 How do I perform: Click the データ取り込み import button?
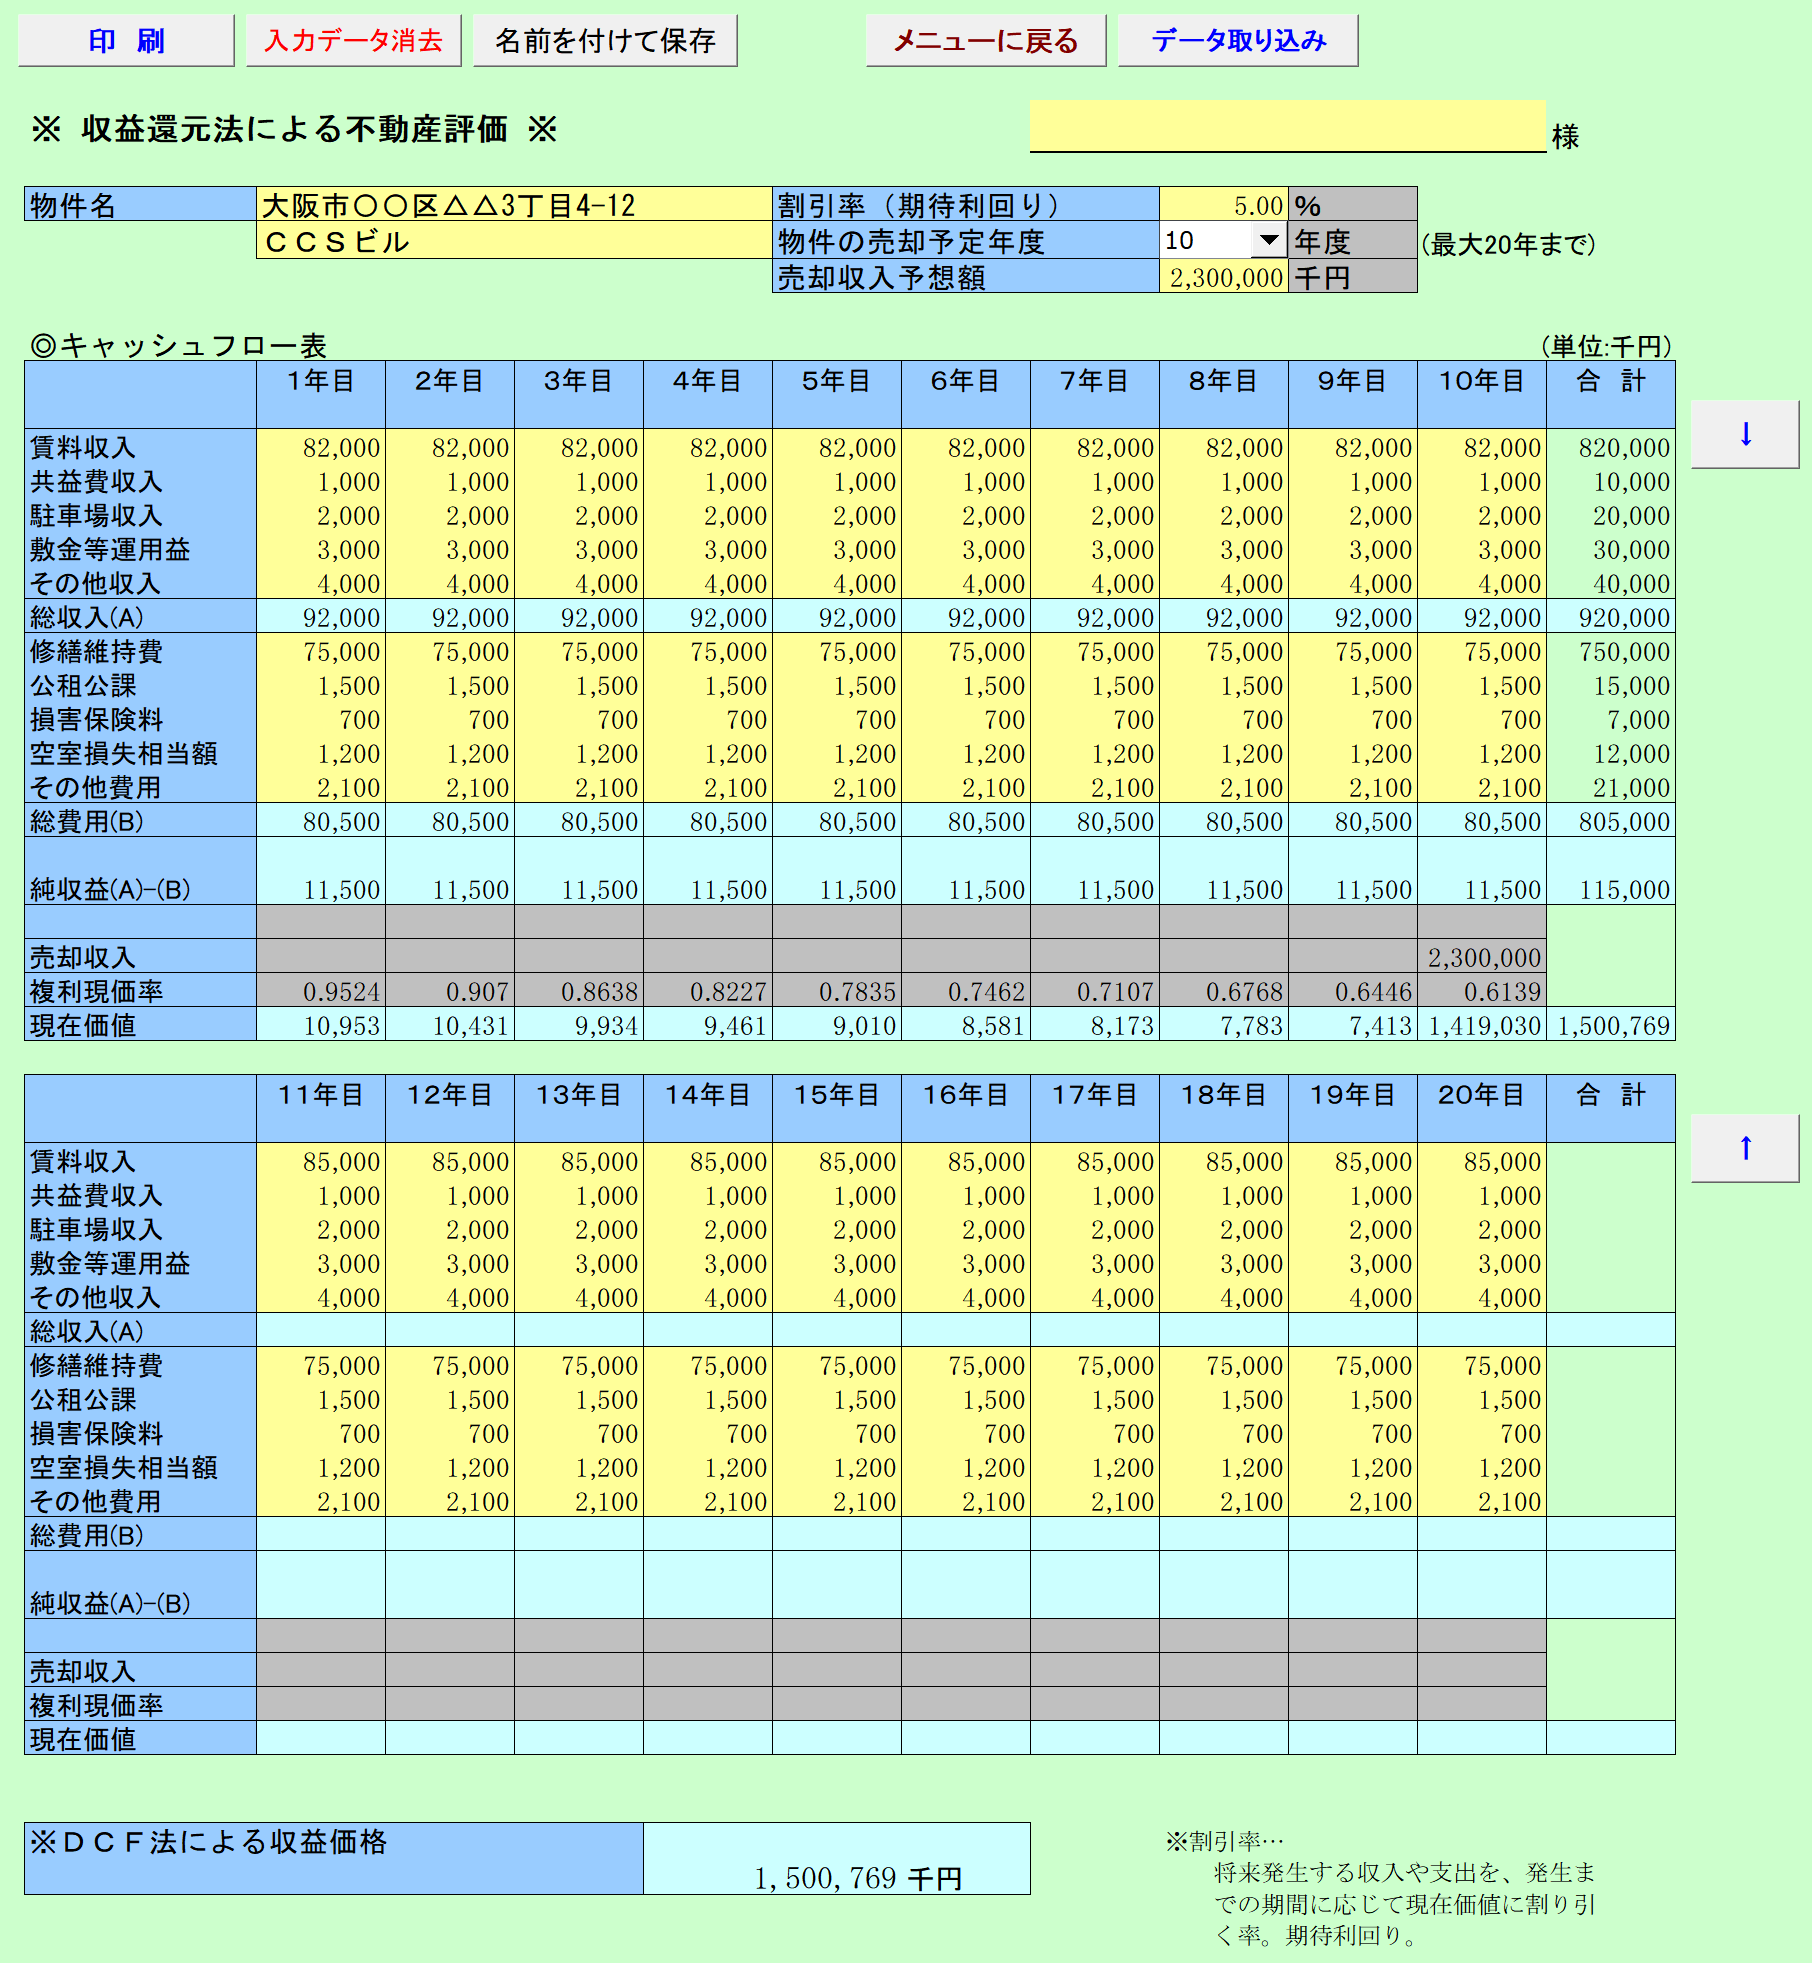[1238, 41]
